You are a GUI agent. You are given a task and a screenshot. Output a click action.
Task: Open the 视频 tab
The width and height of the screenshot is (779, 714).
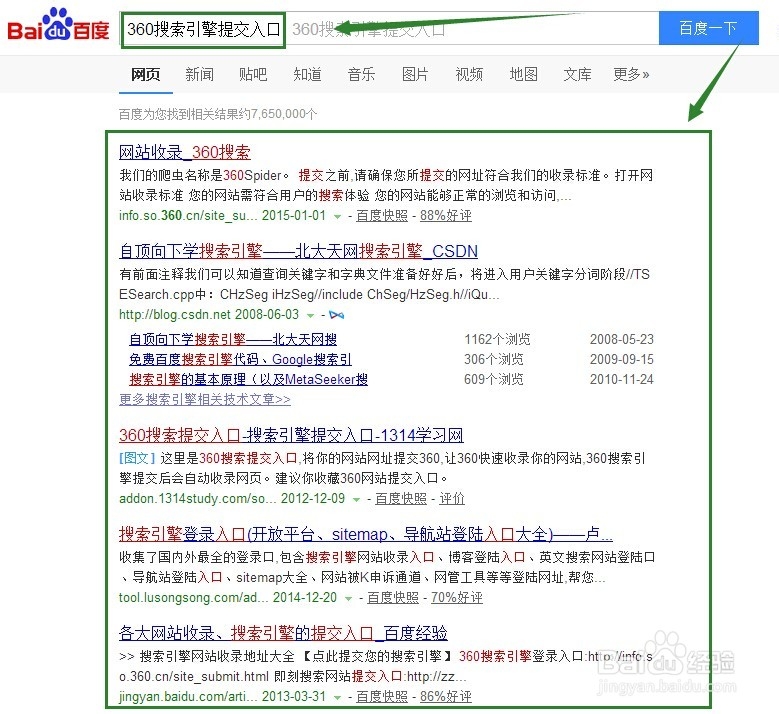469,75
